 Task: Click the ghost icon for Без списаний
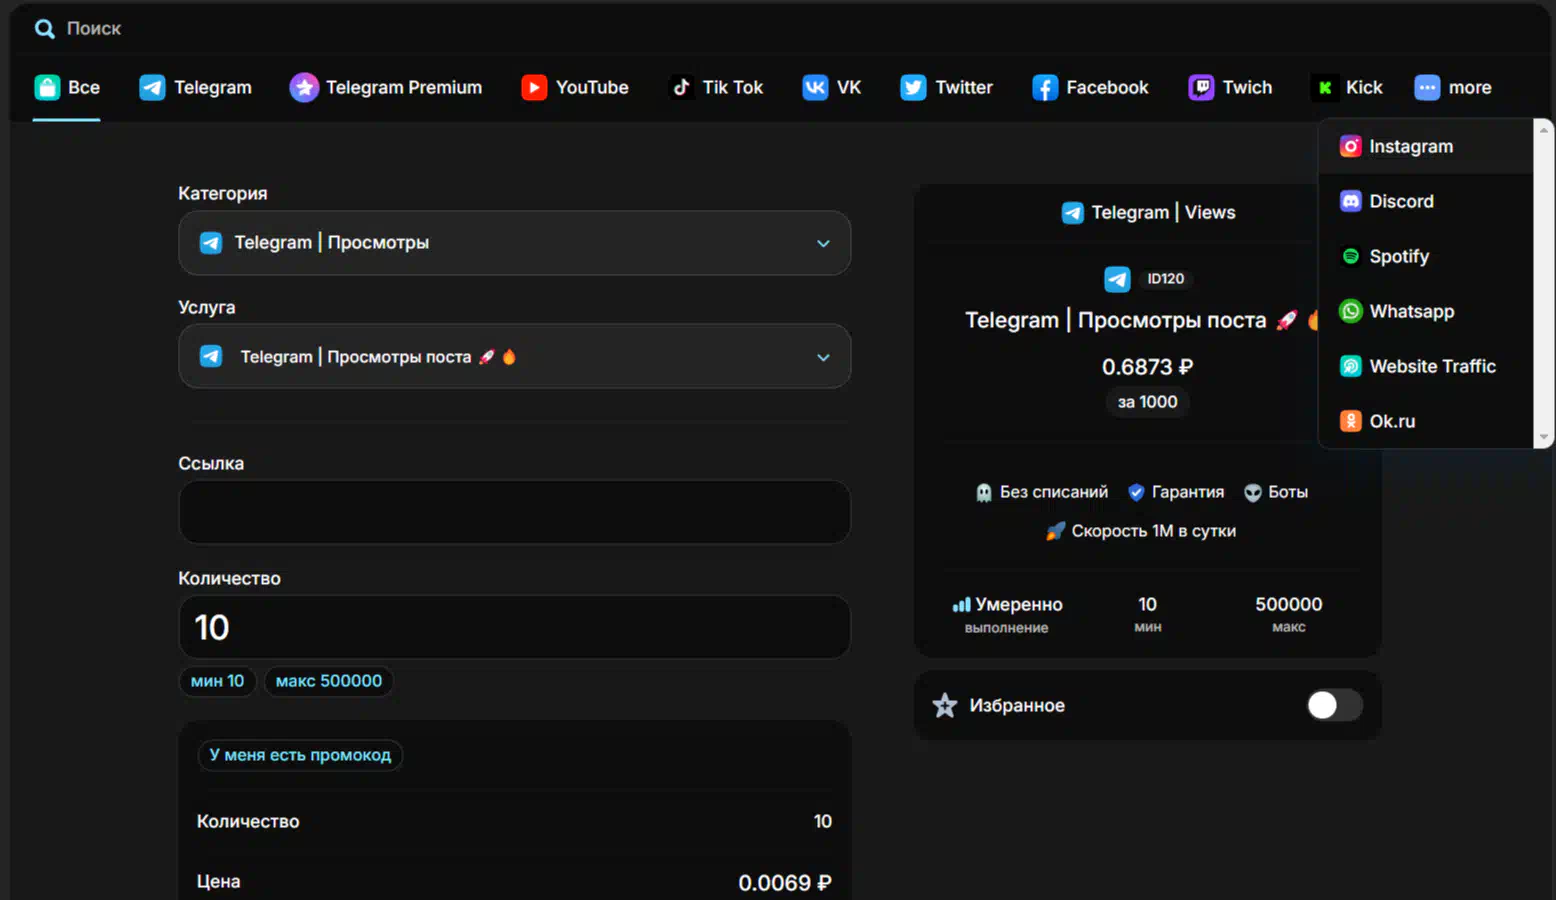(x=984, y=492)
